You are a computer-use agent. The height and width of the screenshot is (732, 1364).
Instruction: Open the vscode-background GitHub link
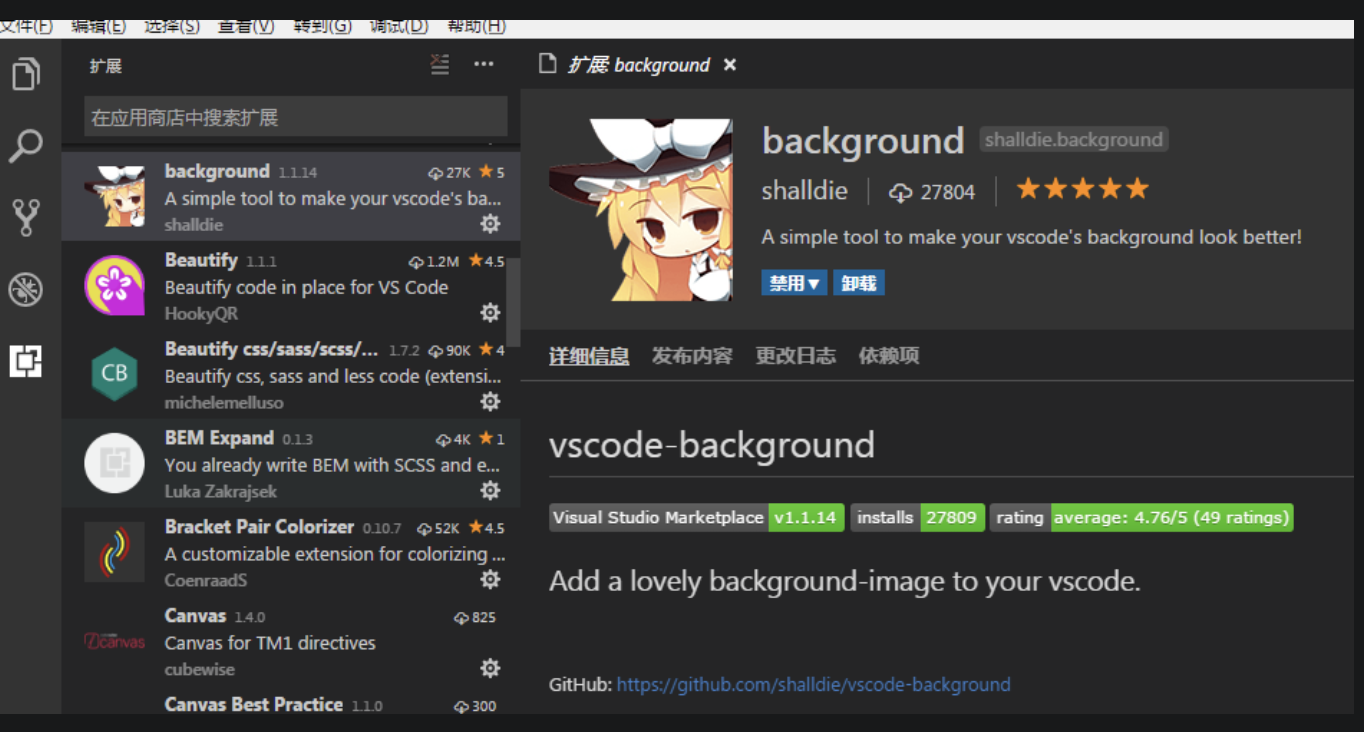tap(813, 685)
